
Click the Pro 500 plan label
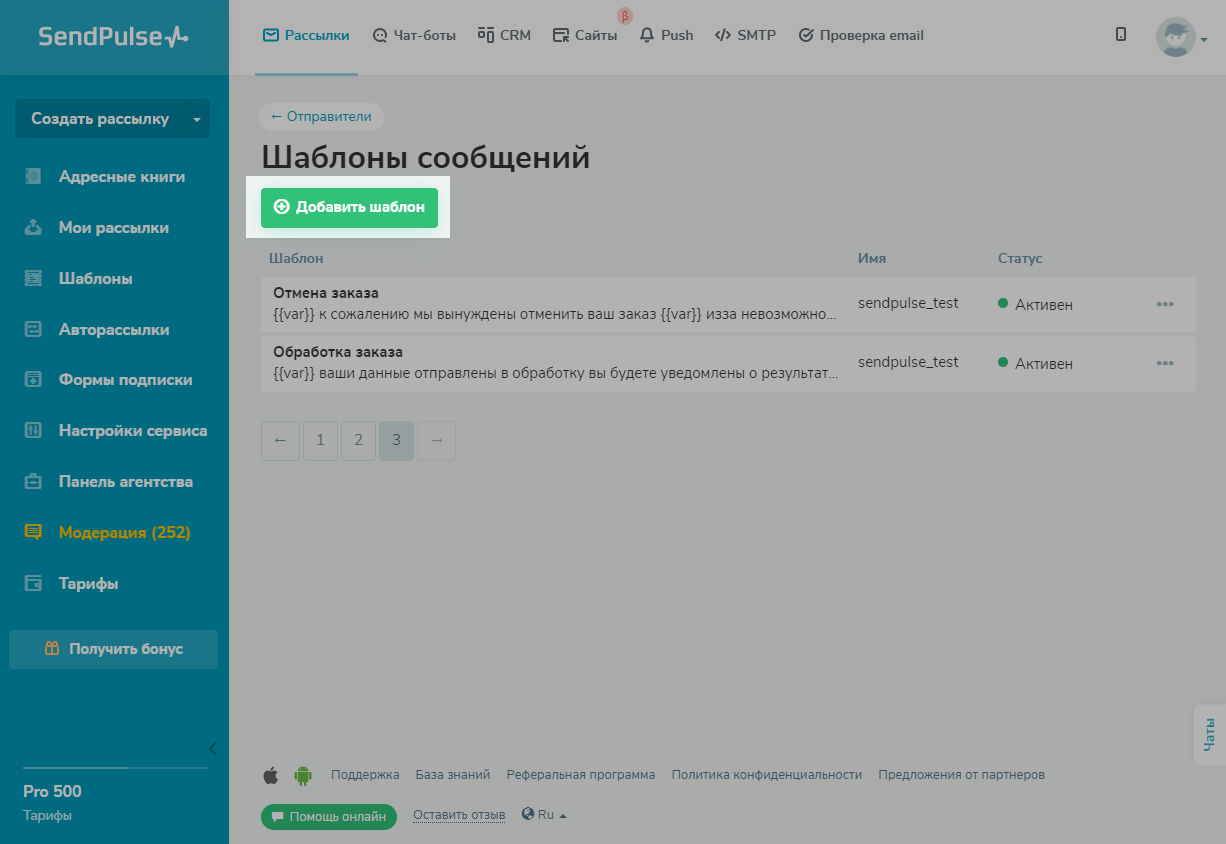[52, 792]
